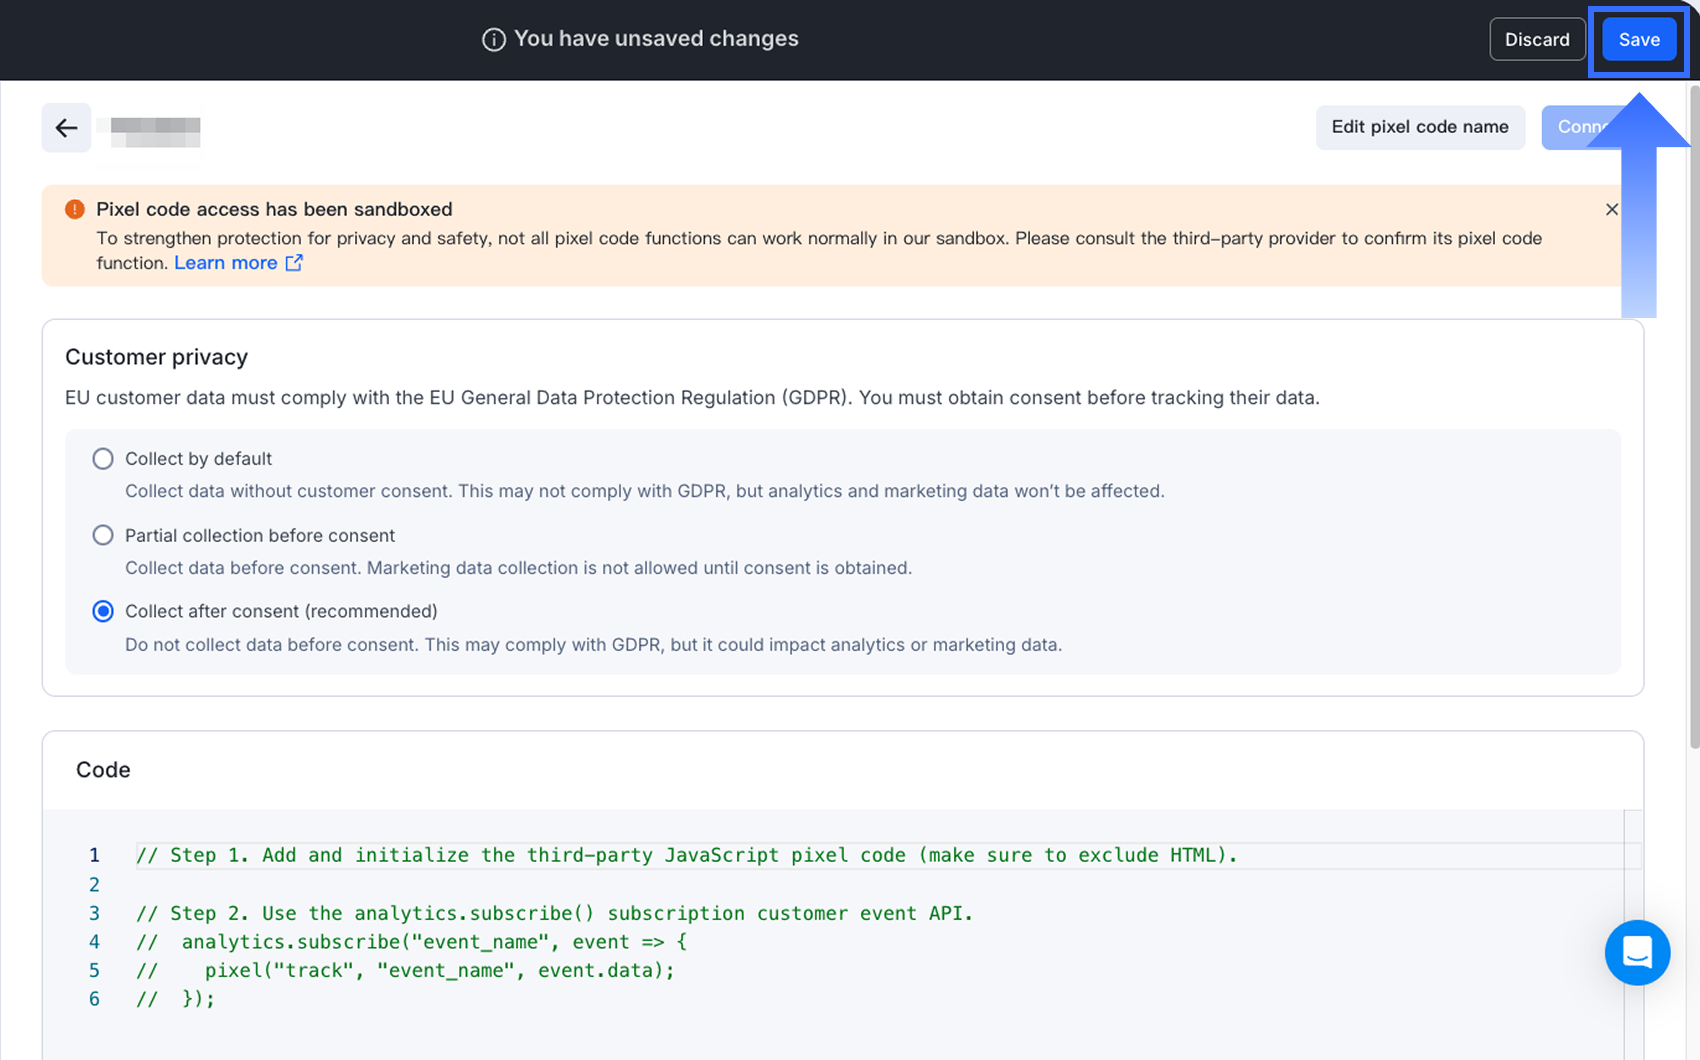Click Edit pixel code name
This screenshot has height=1060, width=1700.
(1419, 127)
